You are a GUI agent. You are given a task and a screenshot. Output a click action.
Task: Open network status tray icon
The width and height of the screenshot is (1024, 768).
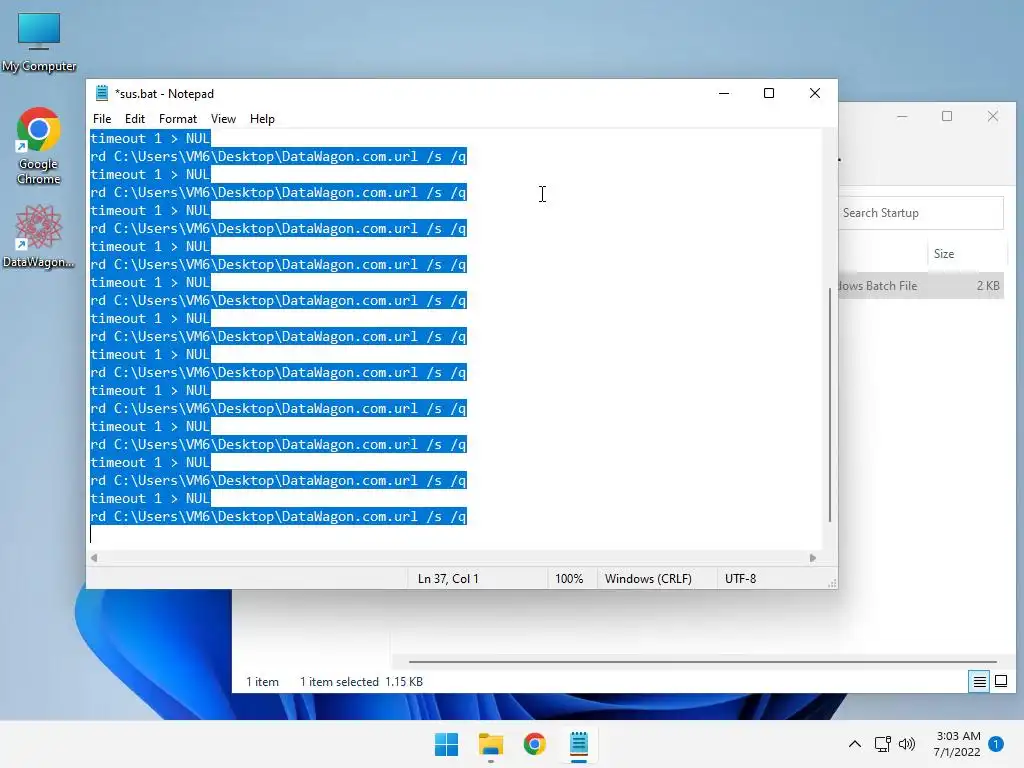pos(882,744)
